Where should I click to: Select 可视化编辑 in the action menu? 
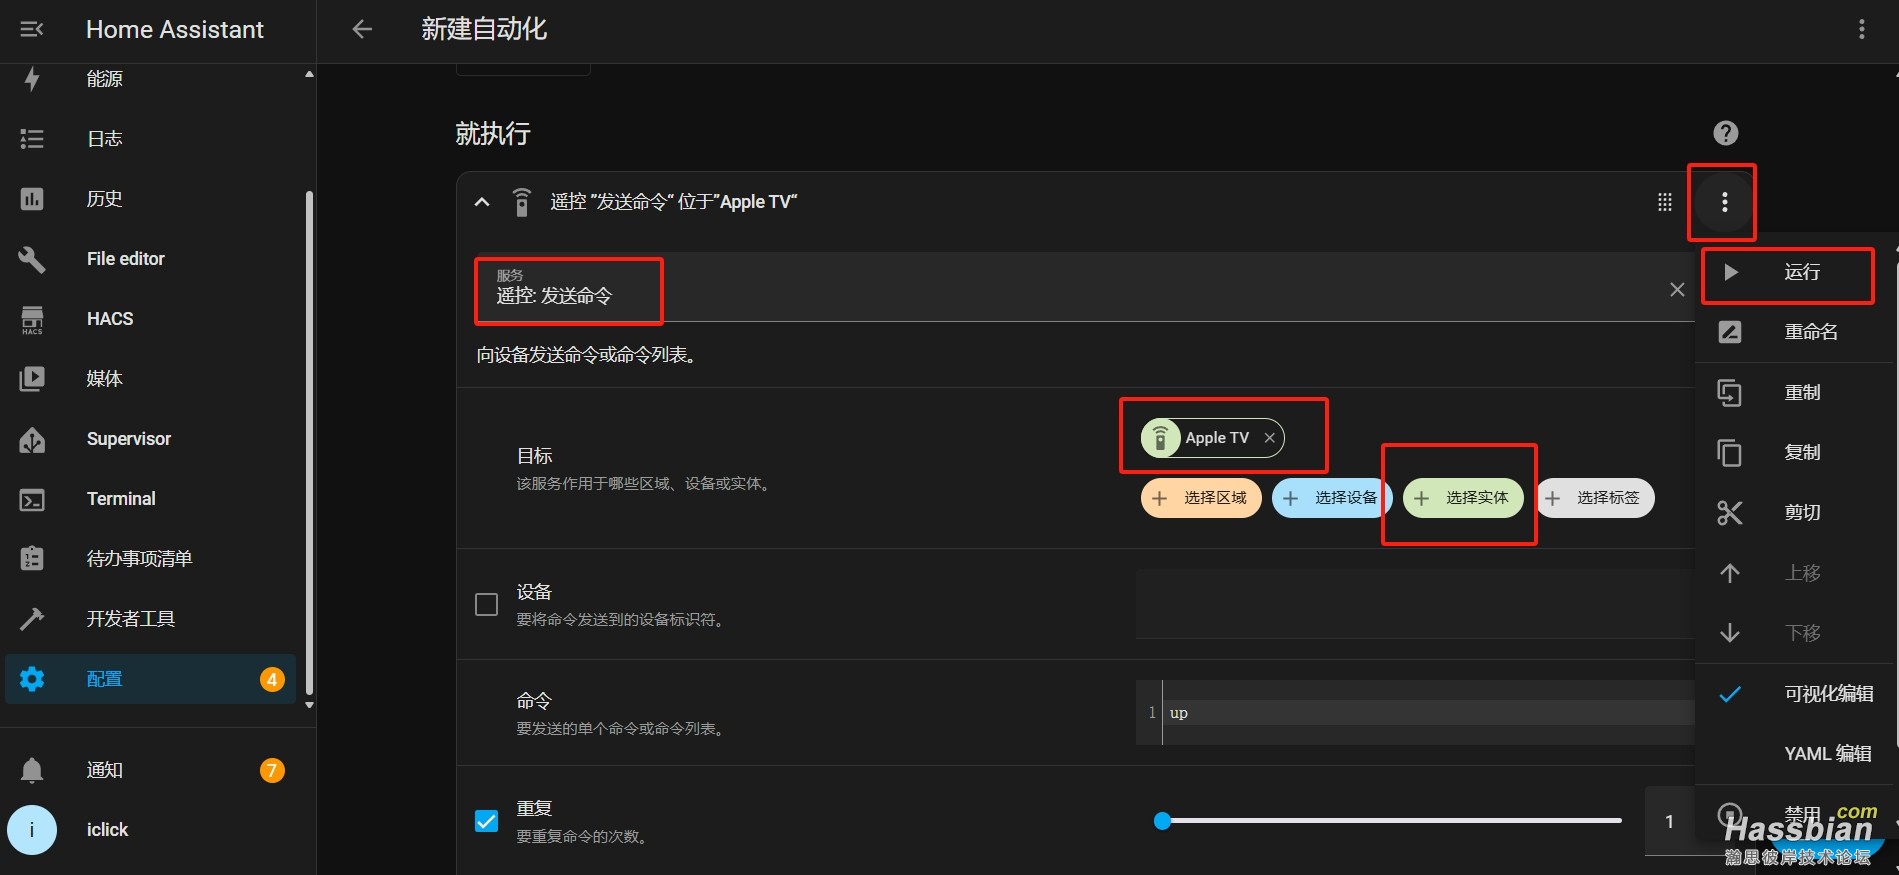[x=1796, y=694]
